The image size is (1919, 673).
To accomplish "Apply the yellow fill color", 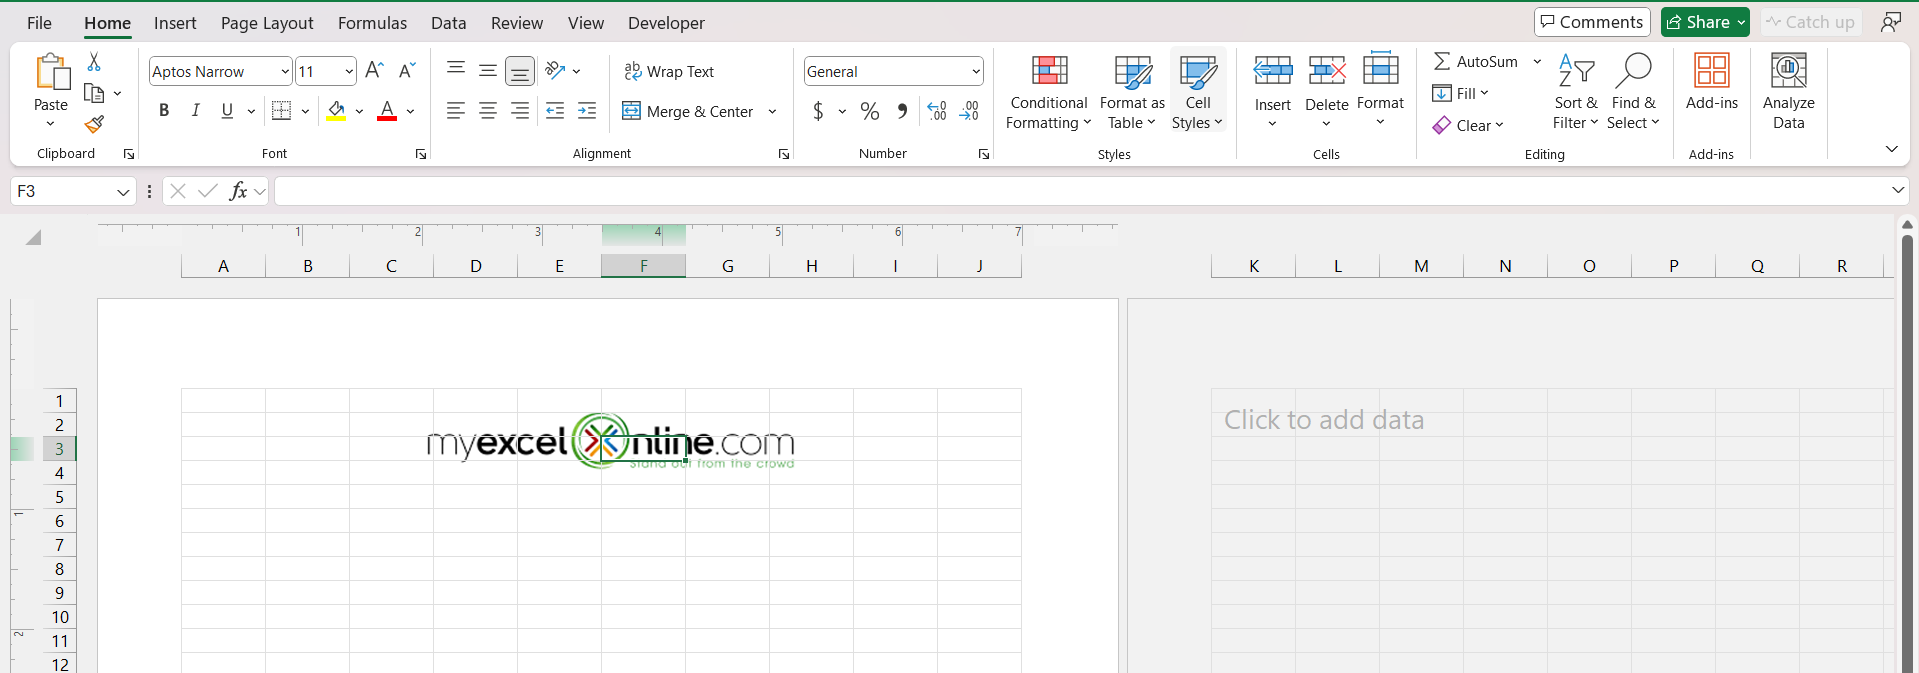I will point(336,111).
